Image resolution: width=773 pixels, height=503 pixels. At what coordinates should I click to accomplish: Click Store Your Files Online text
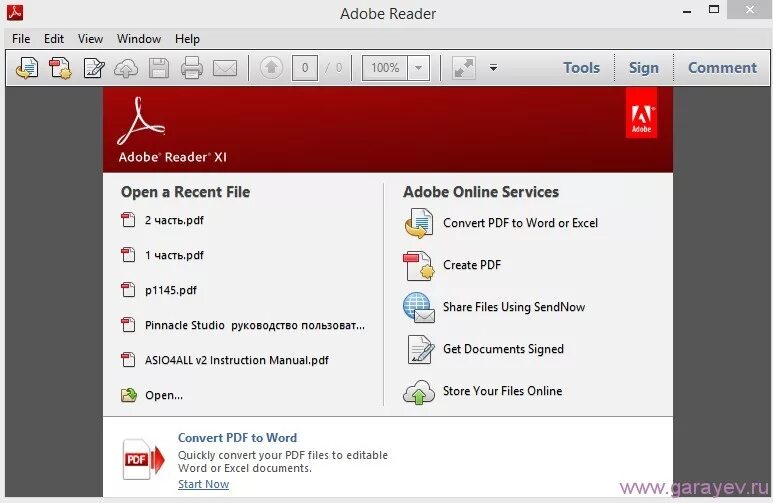click(x=502, y=391)
